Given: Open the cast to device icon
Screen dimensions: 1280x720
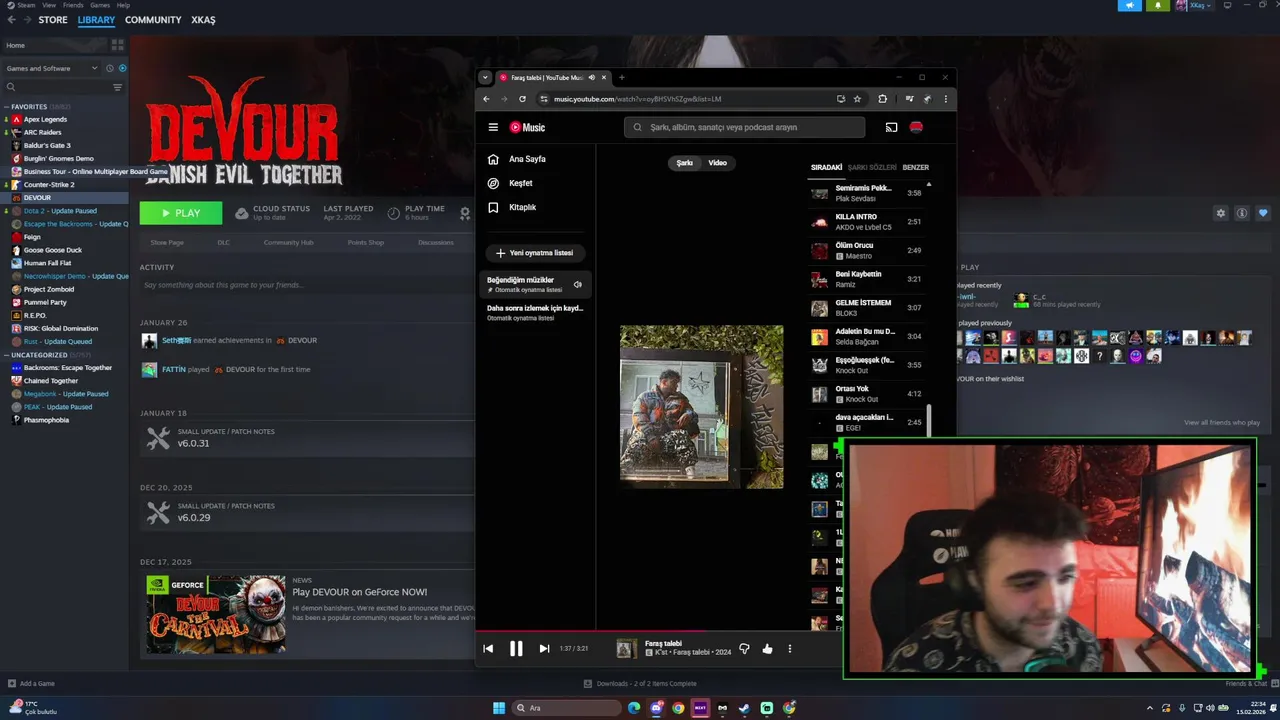Looking at the screenshot, I should point(891,127).
